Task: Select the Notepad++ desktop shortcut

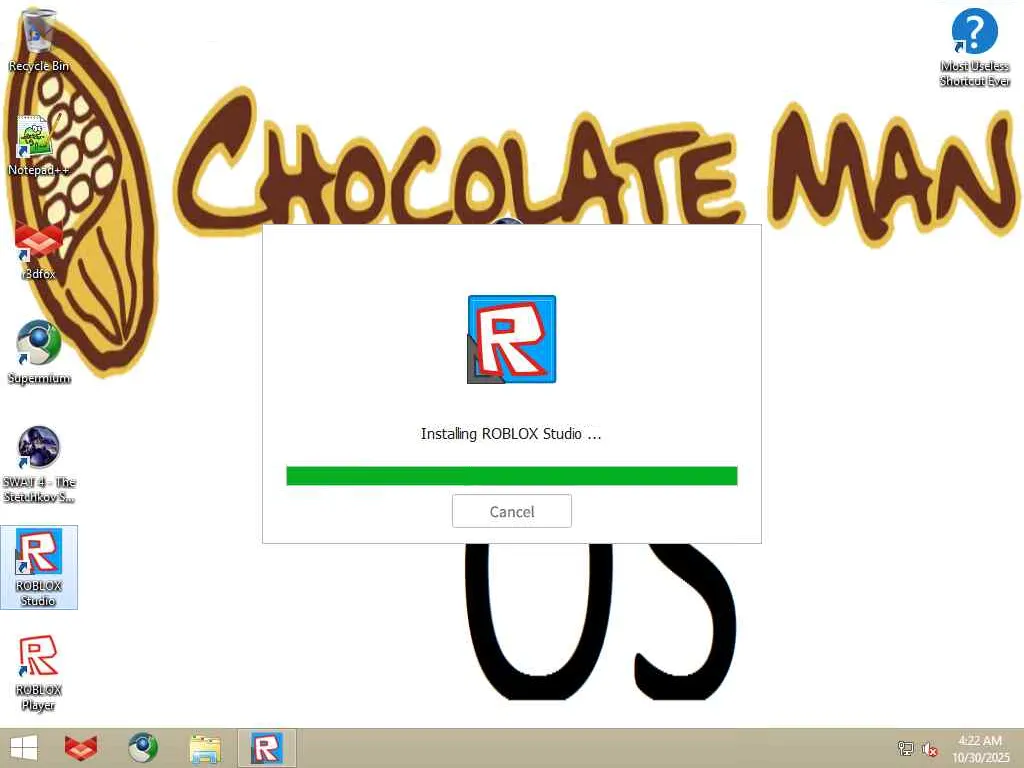Action: (39, 146)
